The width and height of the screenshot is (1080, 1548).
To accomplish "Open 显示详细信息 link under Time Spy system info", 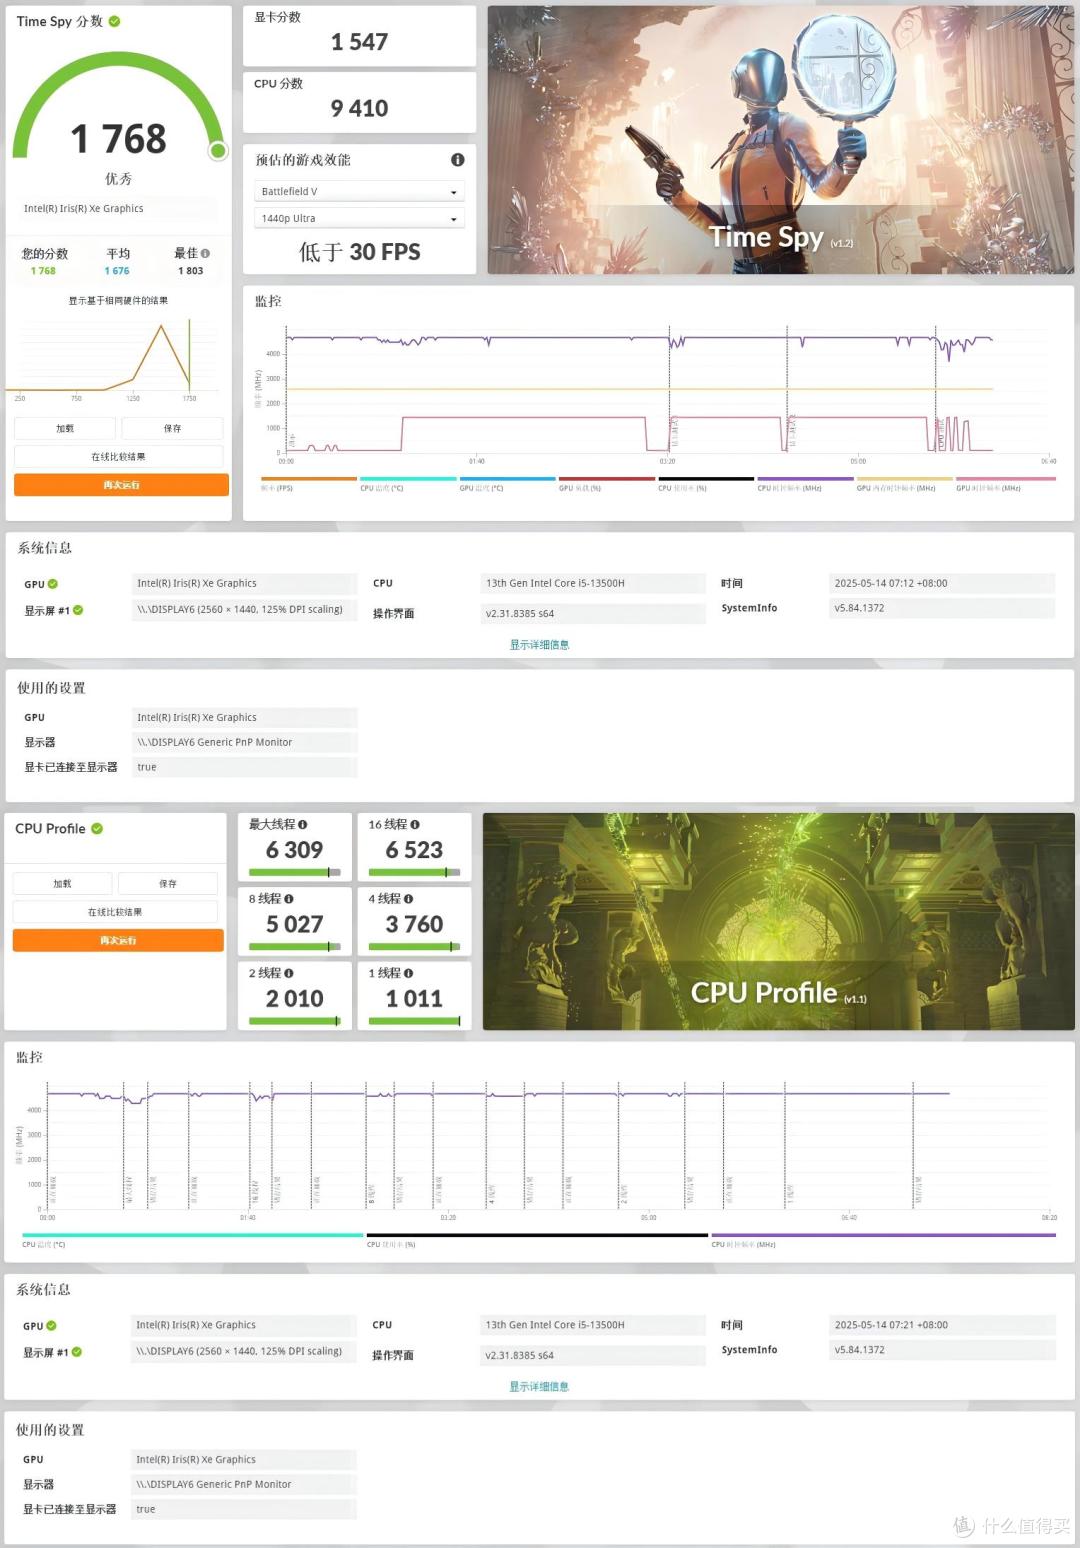I will pos(539,645).
